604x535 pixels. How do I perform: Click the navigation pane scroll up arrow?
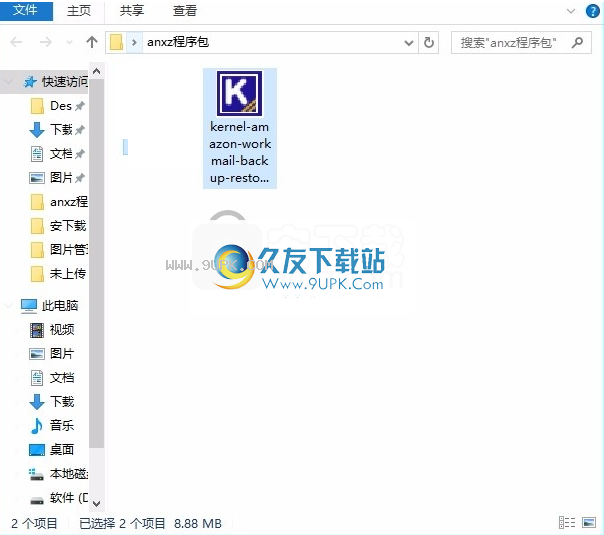(97, 71)
